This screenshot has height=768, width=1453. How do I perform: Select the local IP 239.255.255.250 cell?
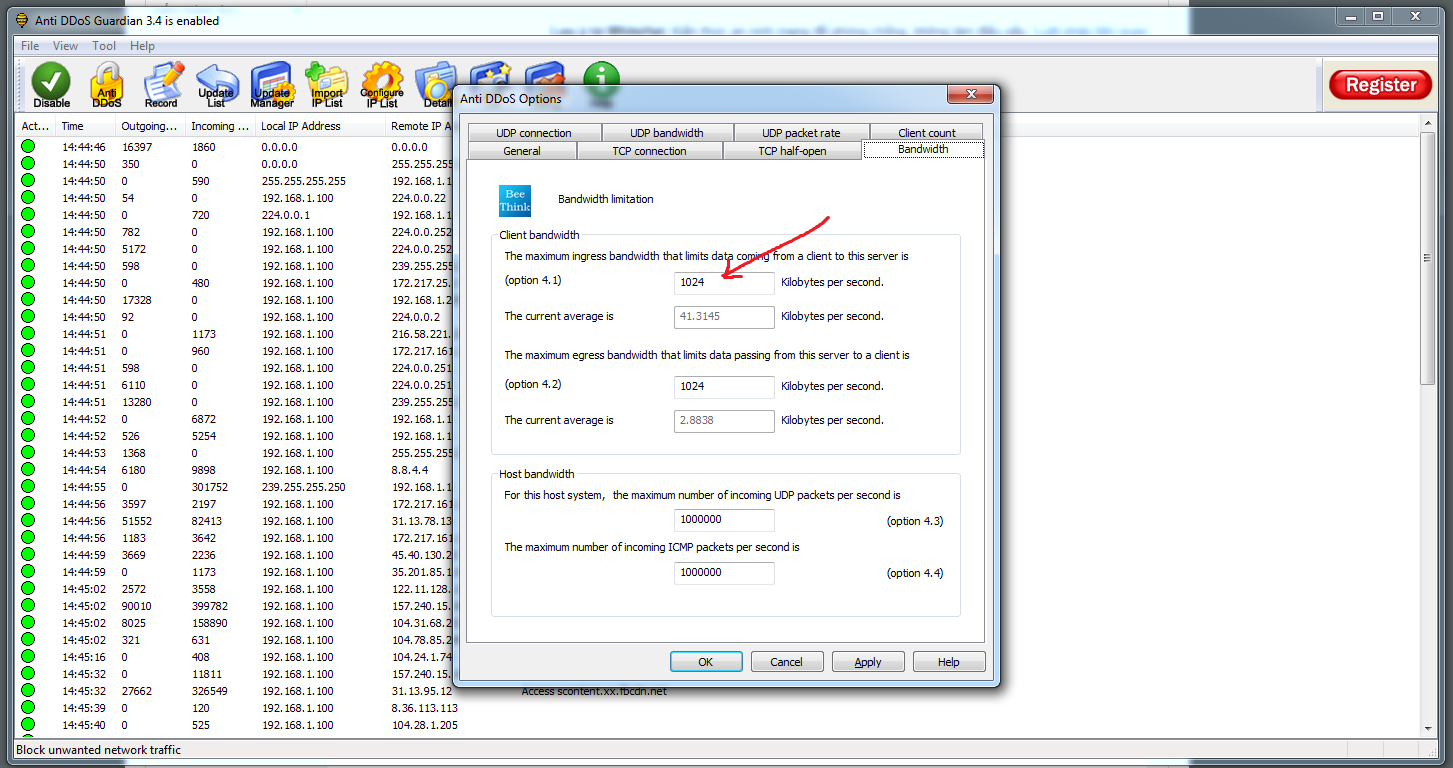point(304,487)
